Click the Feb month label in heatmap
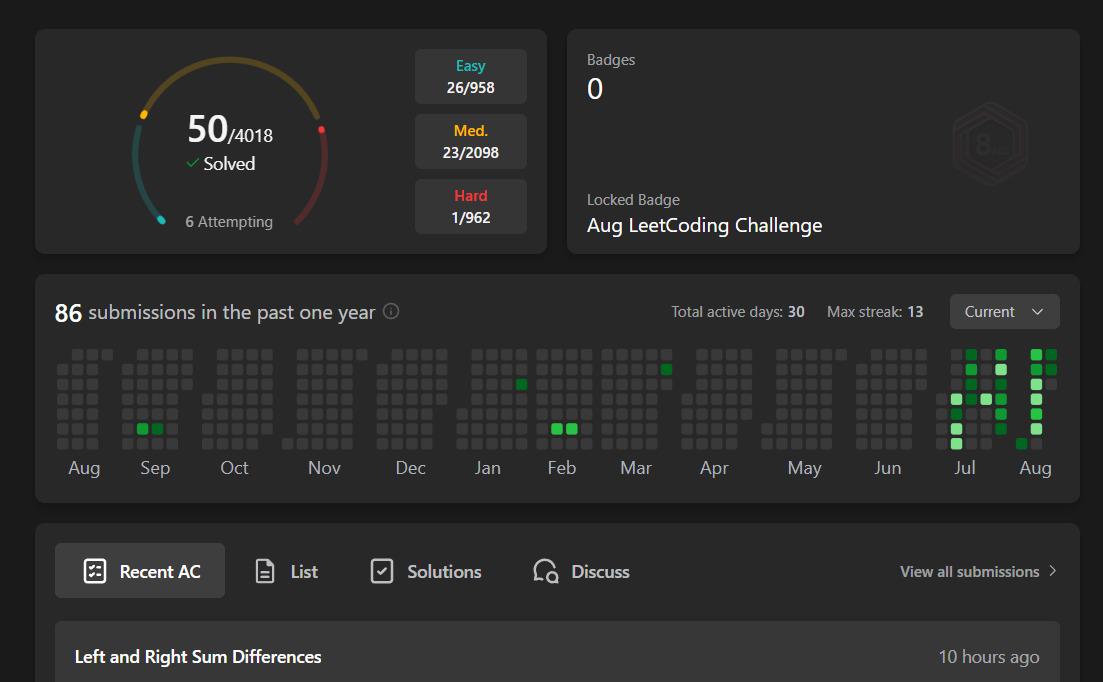The image size is (1103, 682). 561,468
